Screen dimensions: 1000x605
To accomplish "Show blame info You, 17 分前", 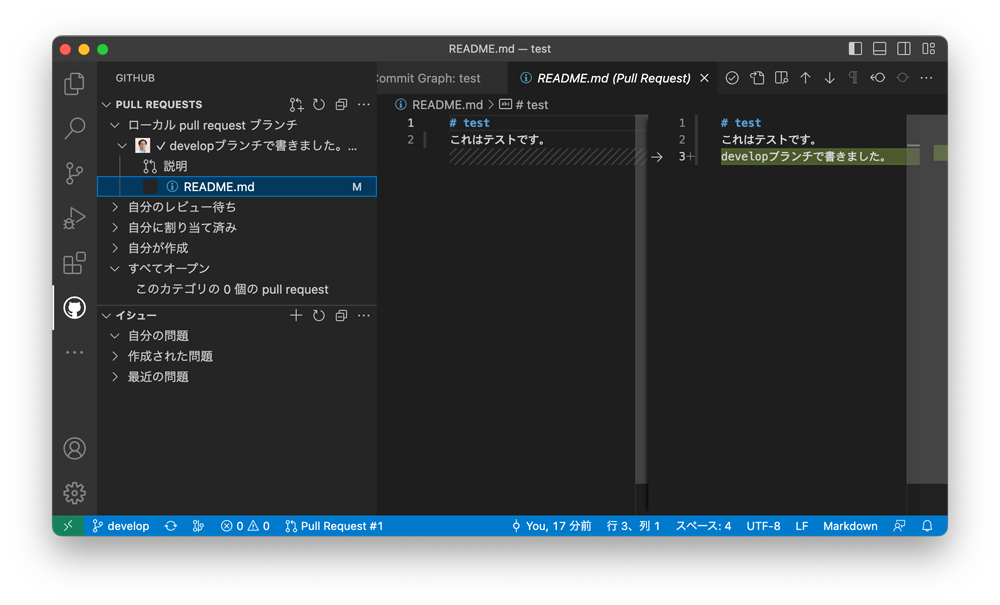I will click(552, 526).
